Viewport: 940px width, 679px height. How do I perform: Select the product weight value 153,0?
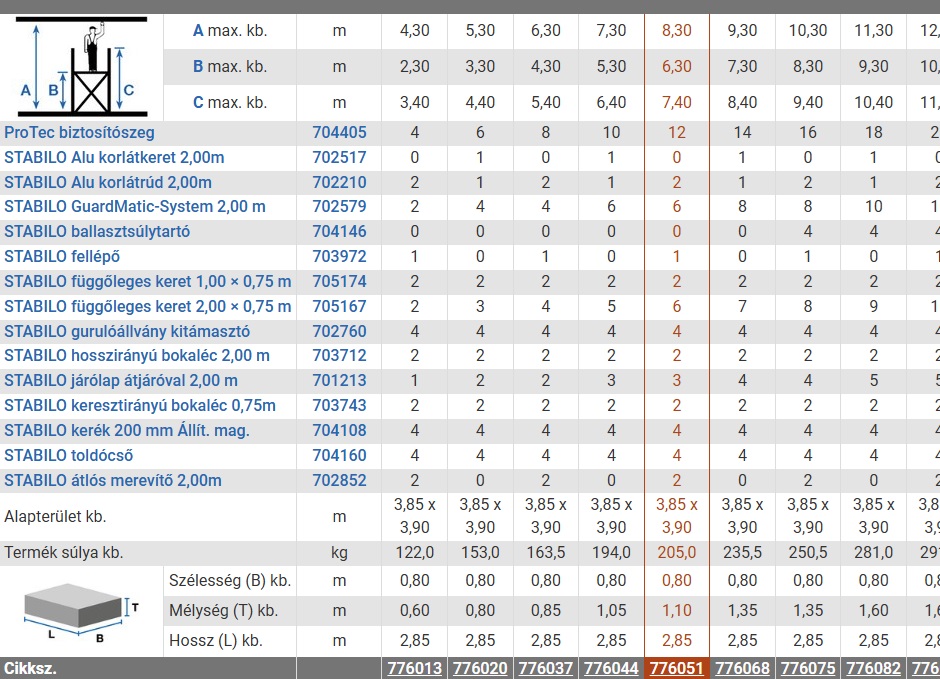coord(480,553)
